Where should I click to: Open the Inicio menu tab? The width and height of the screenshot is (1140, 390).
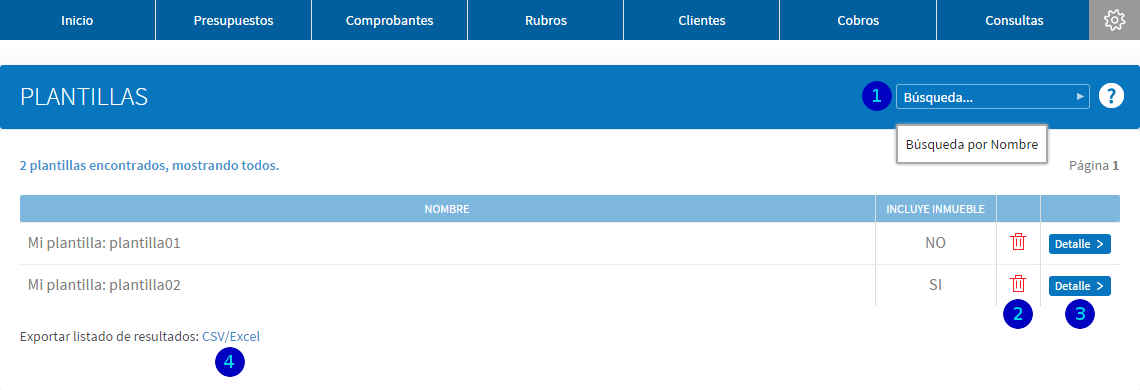coord(77,20)
